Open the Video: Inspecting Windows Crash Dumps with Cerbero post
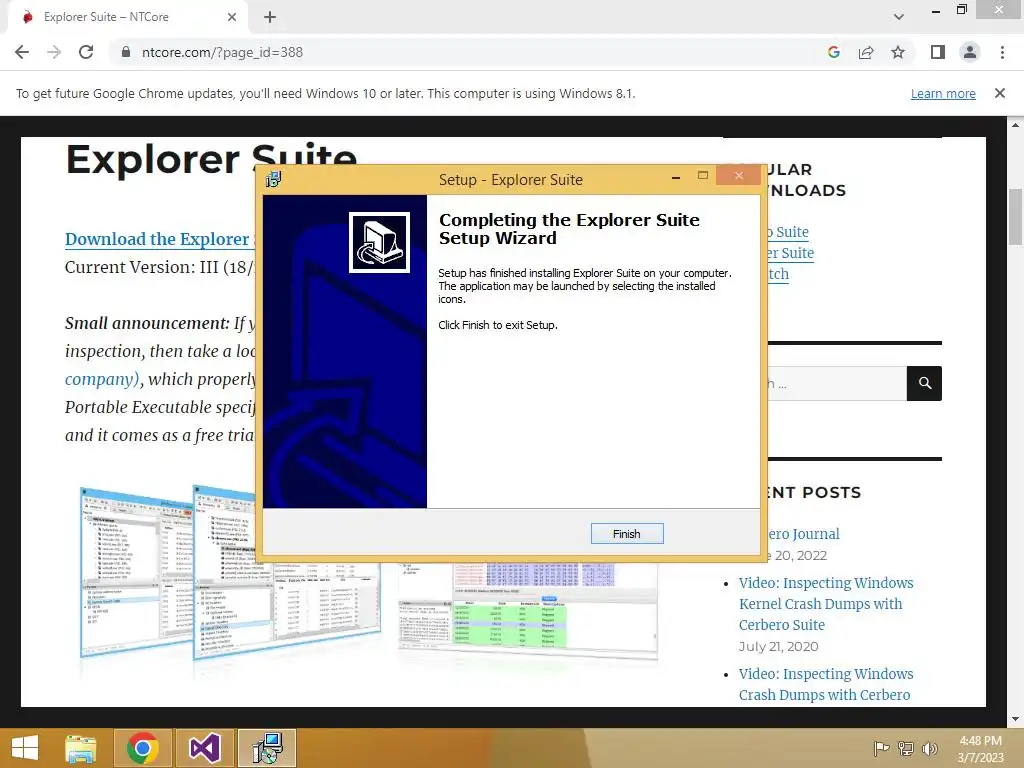Screen dimensions: 1024x768 [x=826, y=684]
